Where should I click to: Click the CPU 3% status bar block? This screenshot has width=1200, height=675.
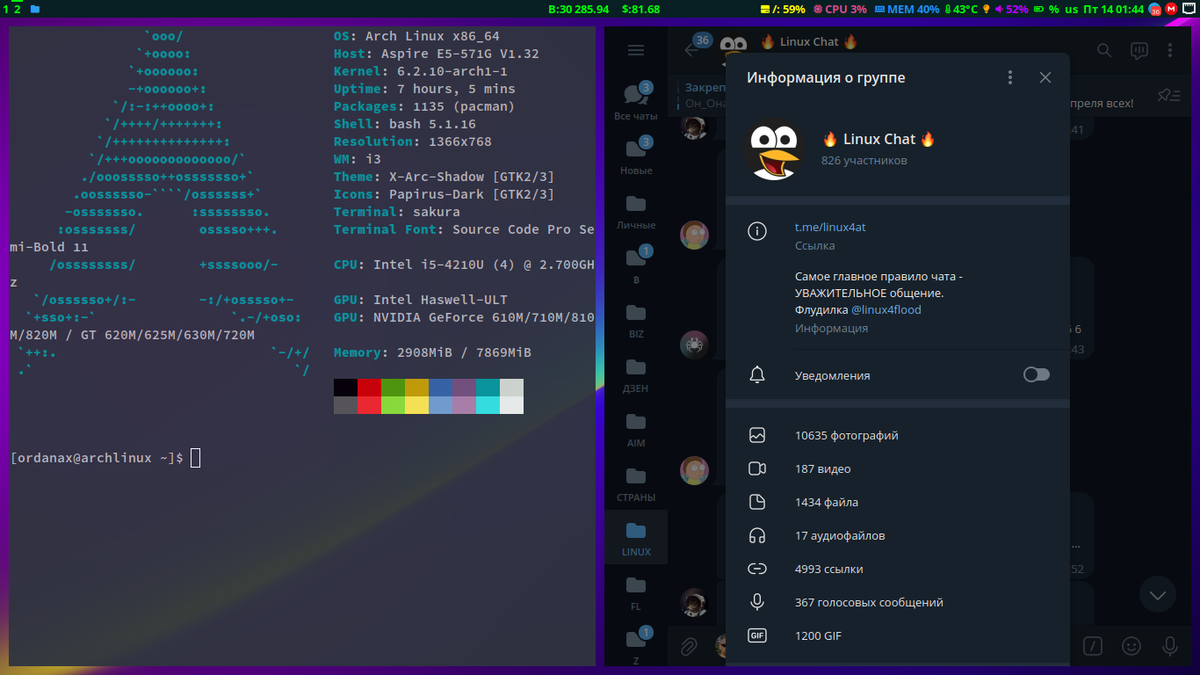[839, 9]
